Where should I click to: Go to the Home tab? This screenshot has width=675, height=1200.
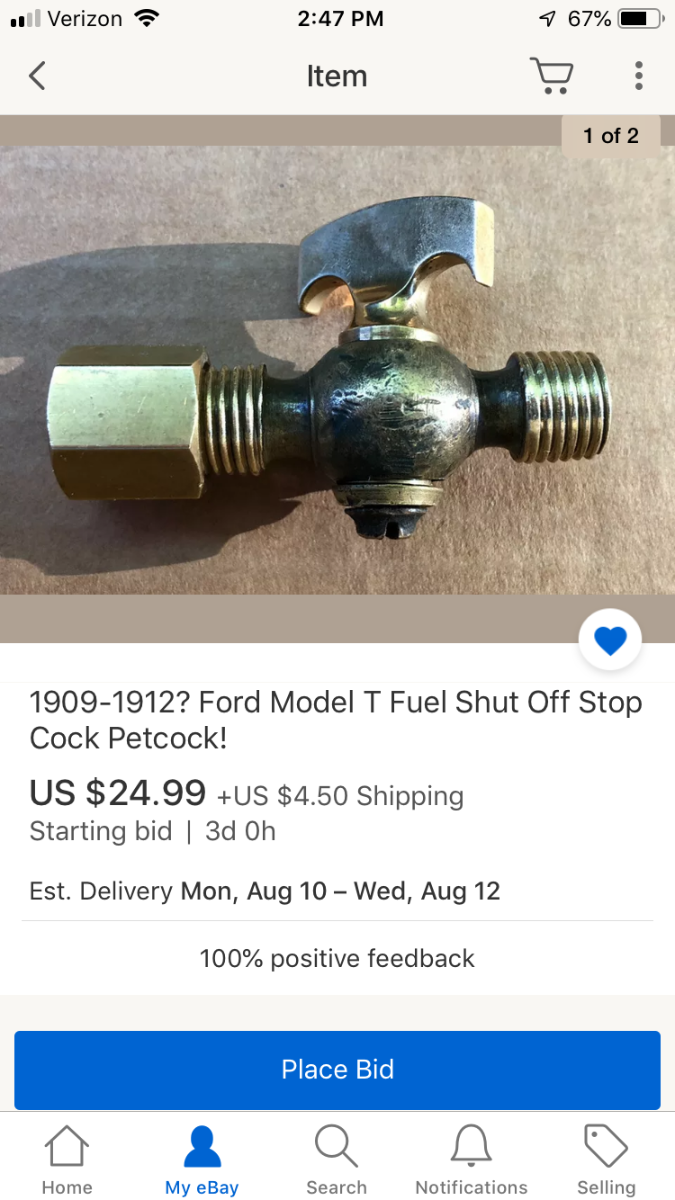click(67, 1161)
